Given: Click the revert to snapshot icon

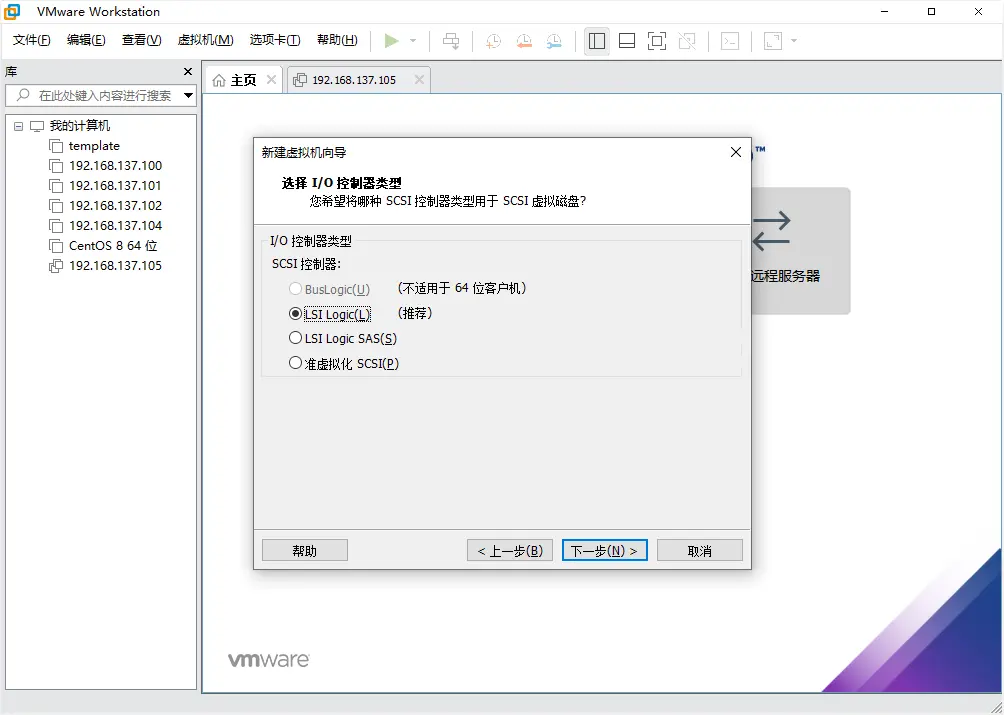Looking at the screenshot, I should [524, 41].
